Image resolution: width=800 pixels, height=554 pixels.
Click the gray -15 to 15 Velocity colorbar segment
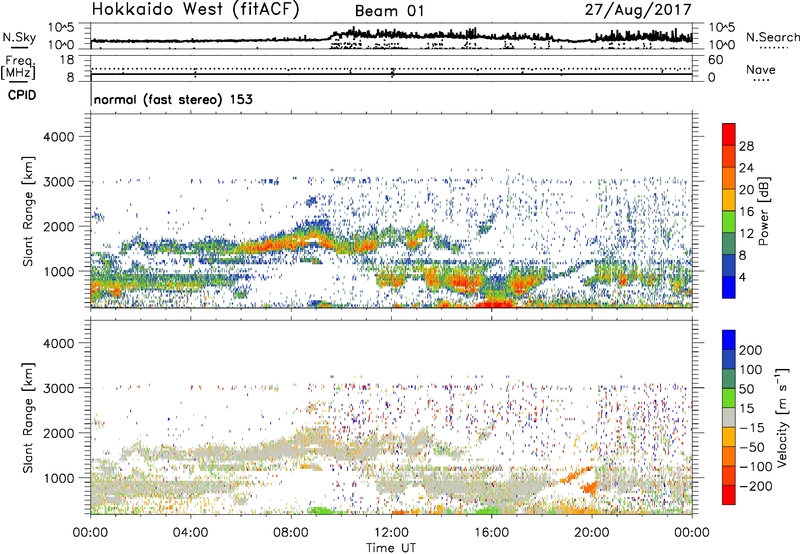(729, 417)
